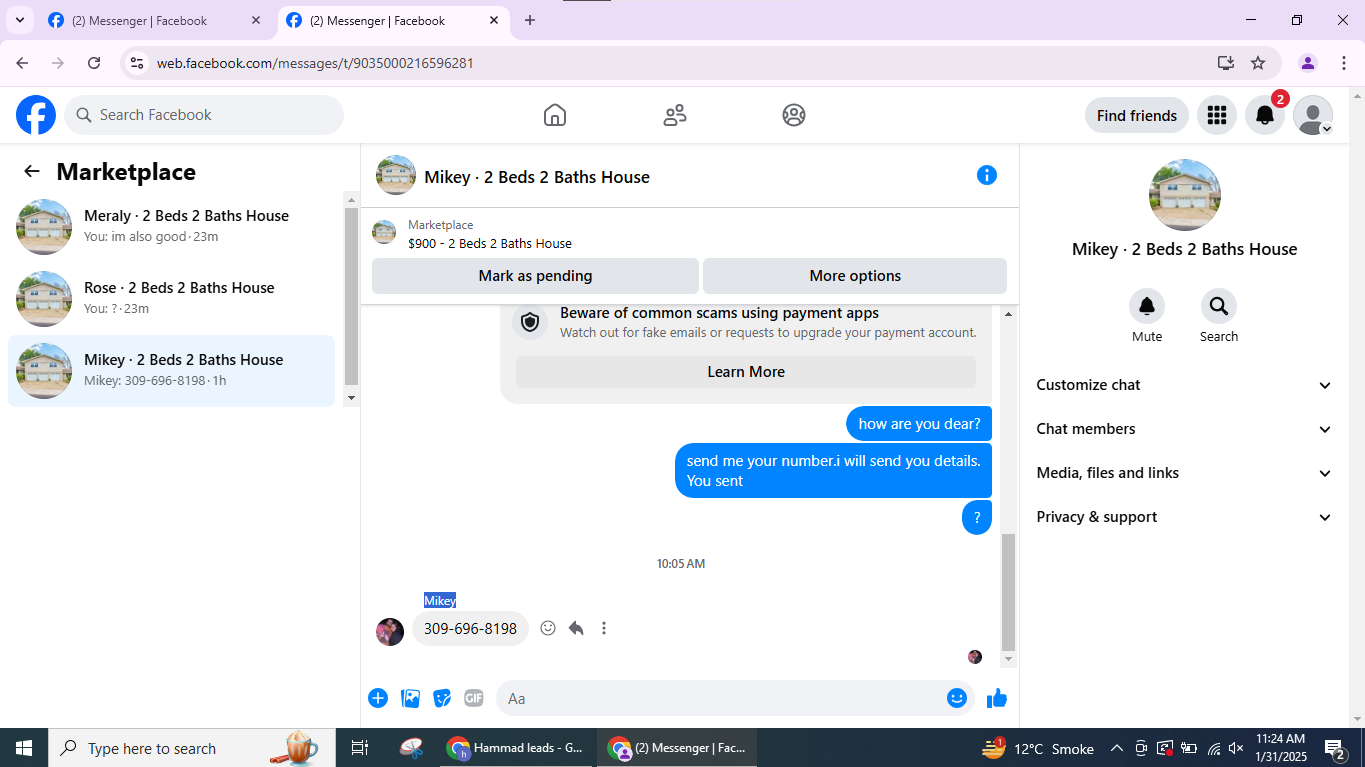Screen dimensions: 1365x767
Task: Open more actions for the 309-696-8198 message
Action: point(604,628)
